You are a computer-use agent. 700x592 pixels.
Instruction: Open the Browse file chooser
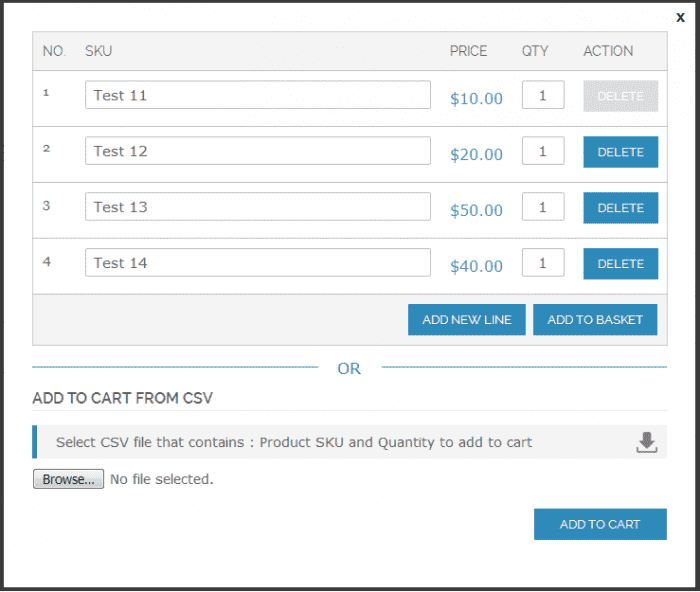[68, 479]
